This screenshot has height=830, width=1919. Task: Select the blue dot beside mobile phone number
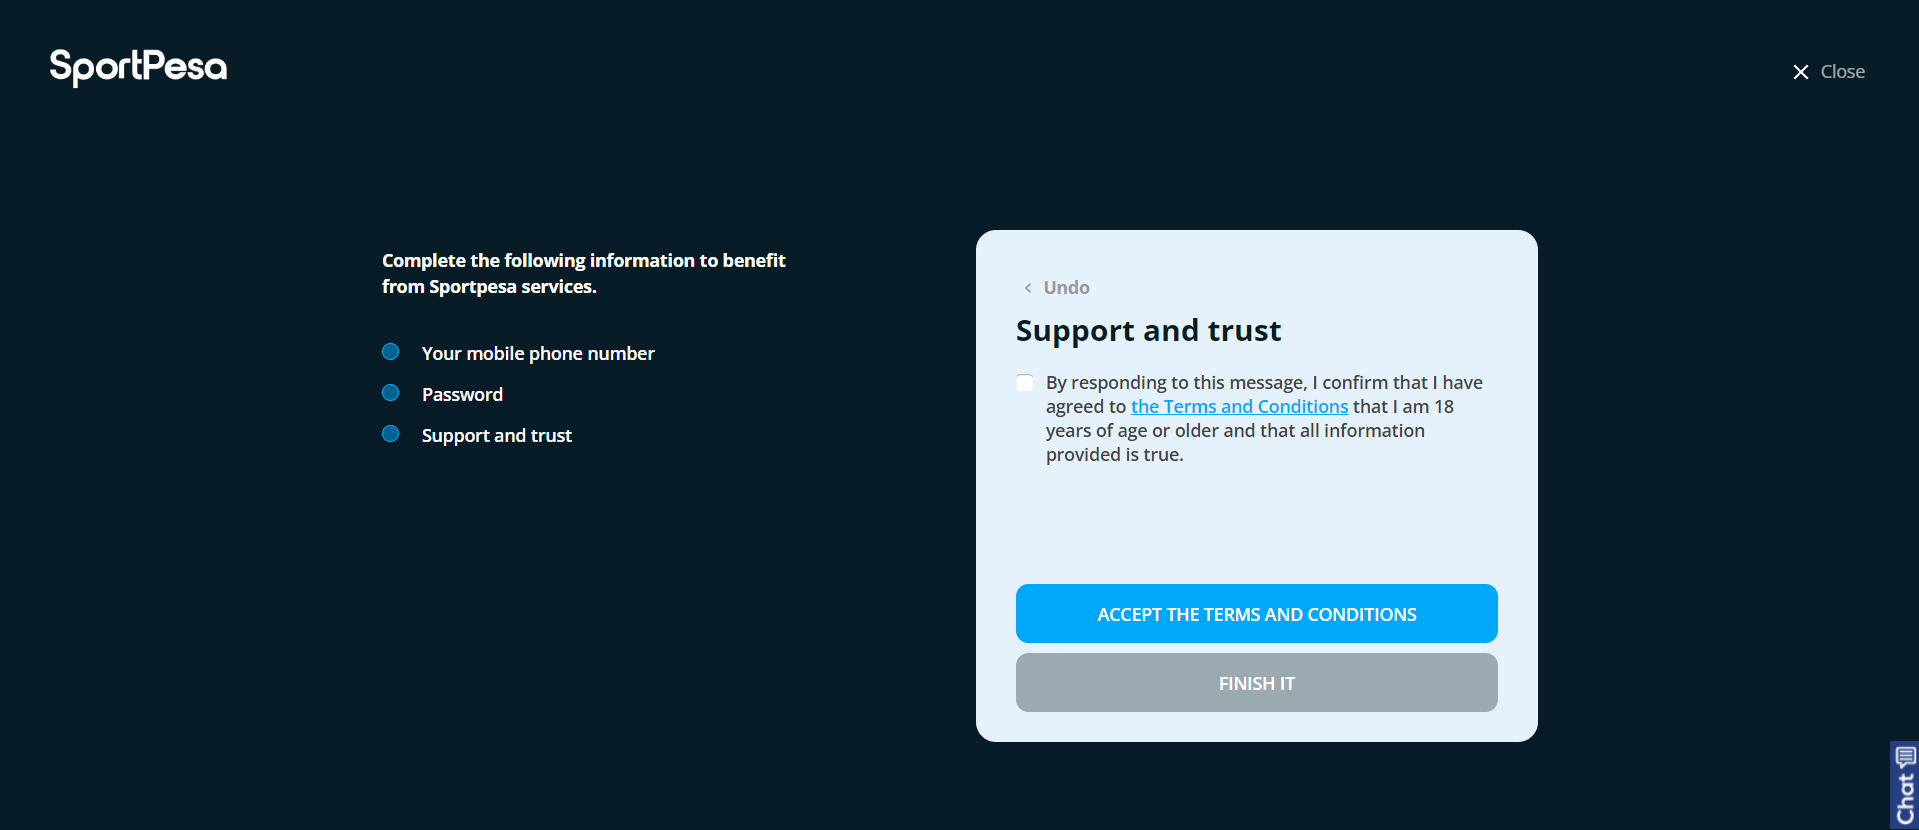(391, 352)
